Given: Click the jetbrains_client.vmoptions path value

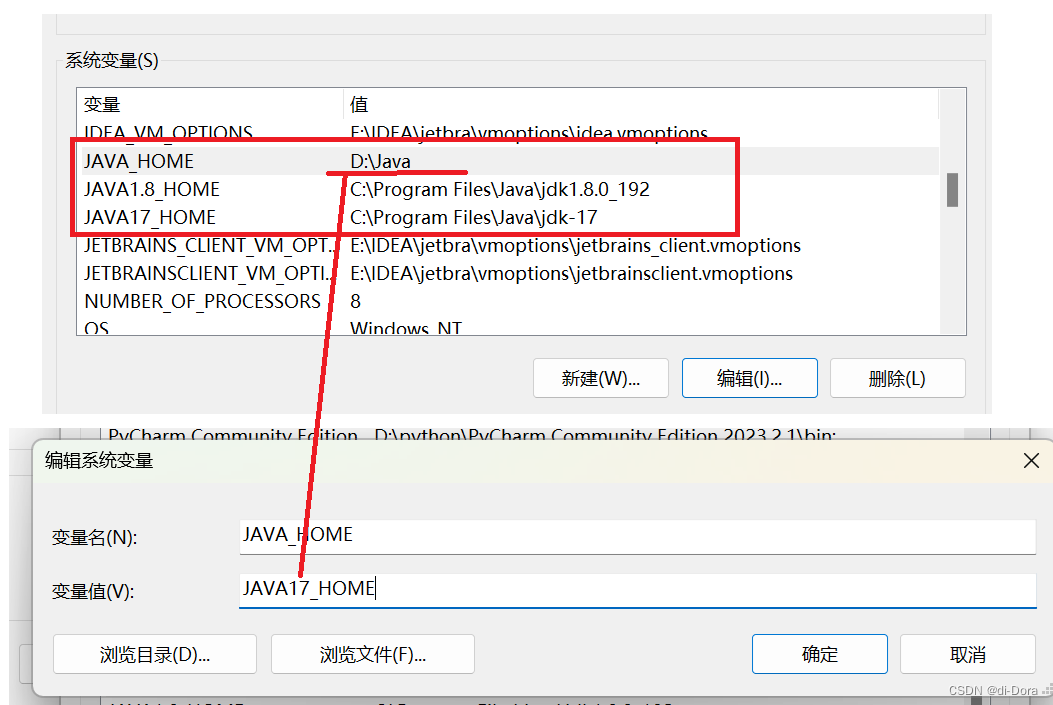Looking at the screenshot, I should 576,246.
